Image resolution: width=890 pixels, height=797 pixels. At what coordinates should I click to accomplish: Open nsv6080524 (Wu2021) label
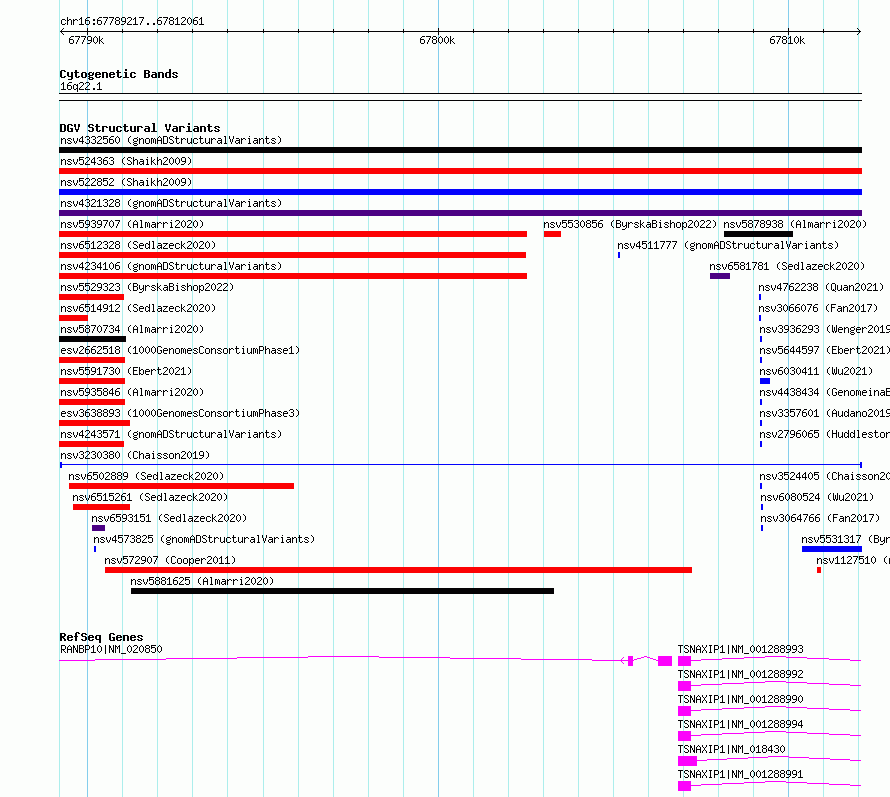(x=817, y=497)
